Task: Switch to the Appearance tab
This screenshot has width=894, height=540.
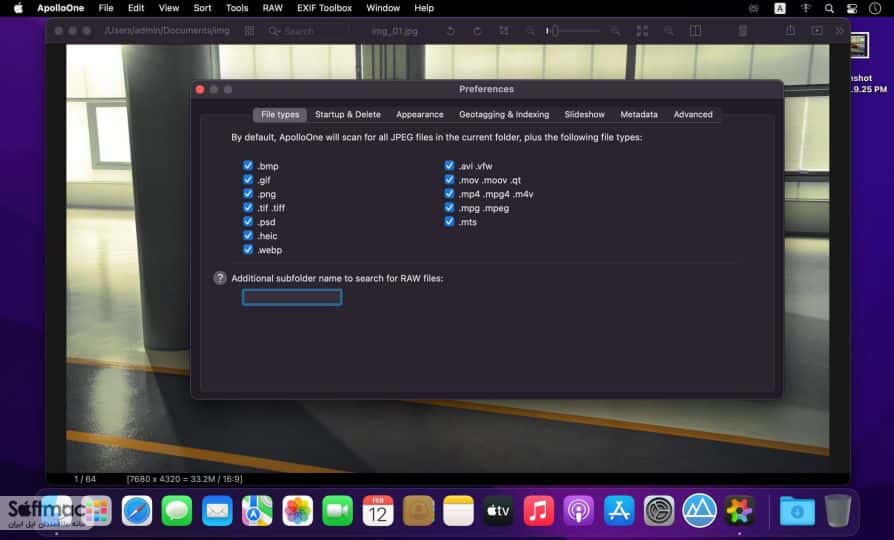Action: tap(420, 115)
